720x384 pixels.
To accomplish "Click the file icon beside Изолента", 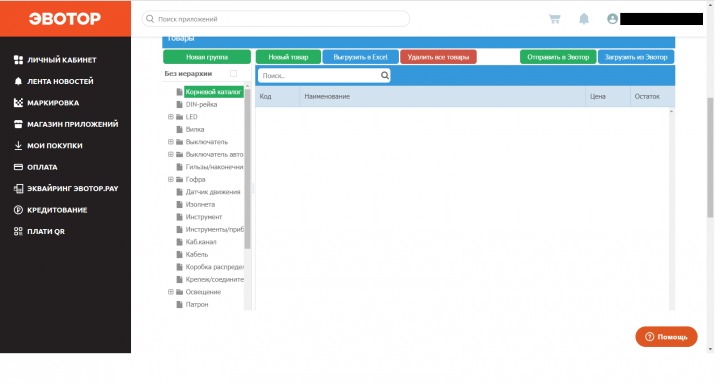I will point(180,204).
